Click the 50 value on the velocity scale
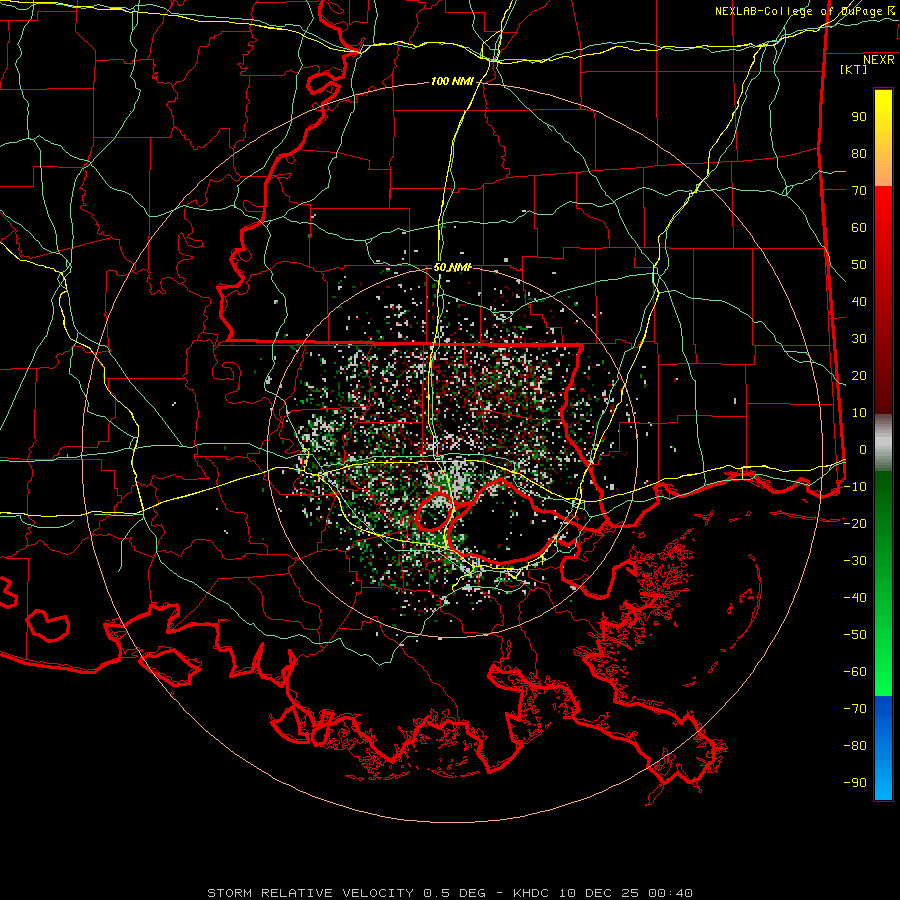The width and height of the screenshot is (900, 900). (x=859, y=265)
